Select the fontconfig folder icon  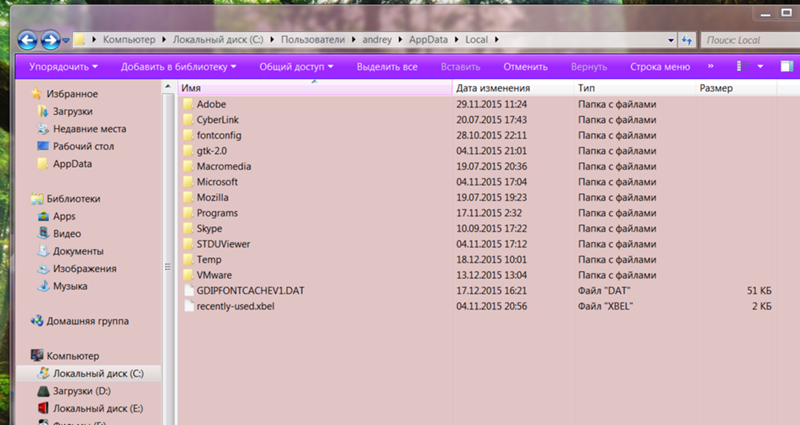188,135
